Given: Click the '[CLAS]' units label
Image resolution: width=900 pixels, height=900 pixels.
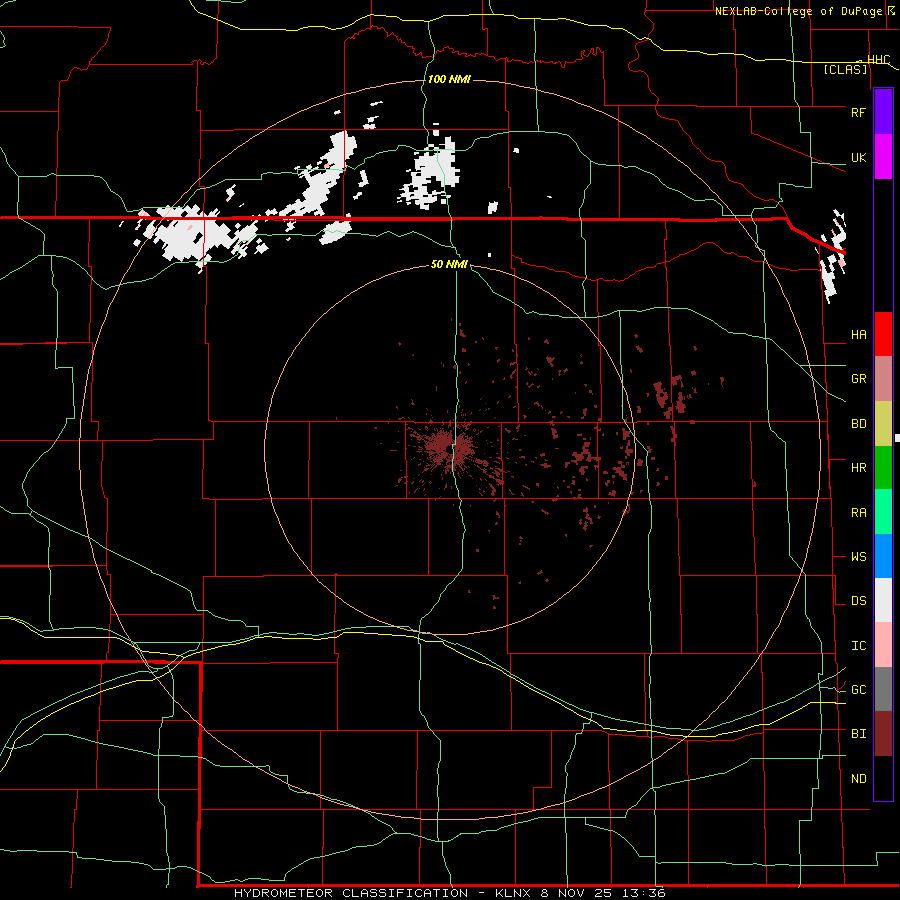Looking at the screenshot, I should (x=845, y=70).
